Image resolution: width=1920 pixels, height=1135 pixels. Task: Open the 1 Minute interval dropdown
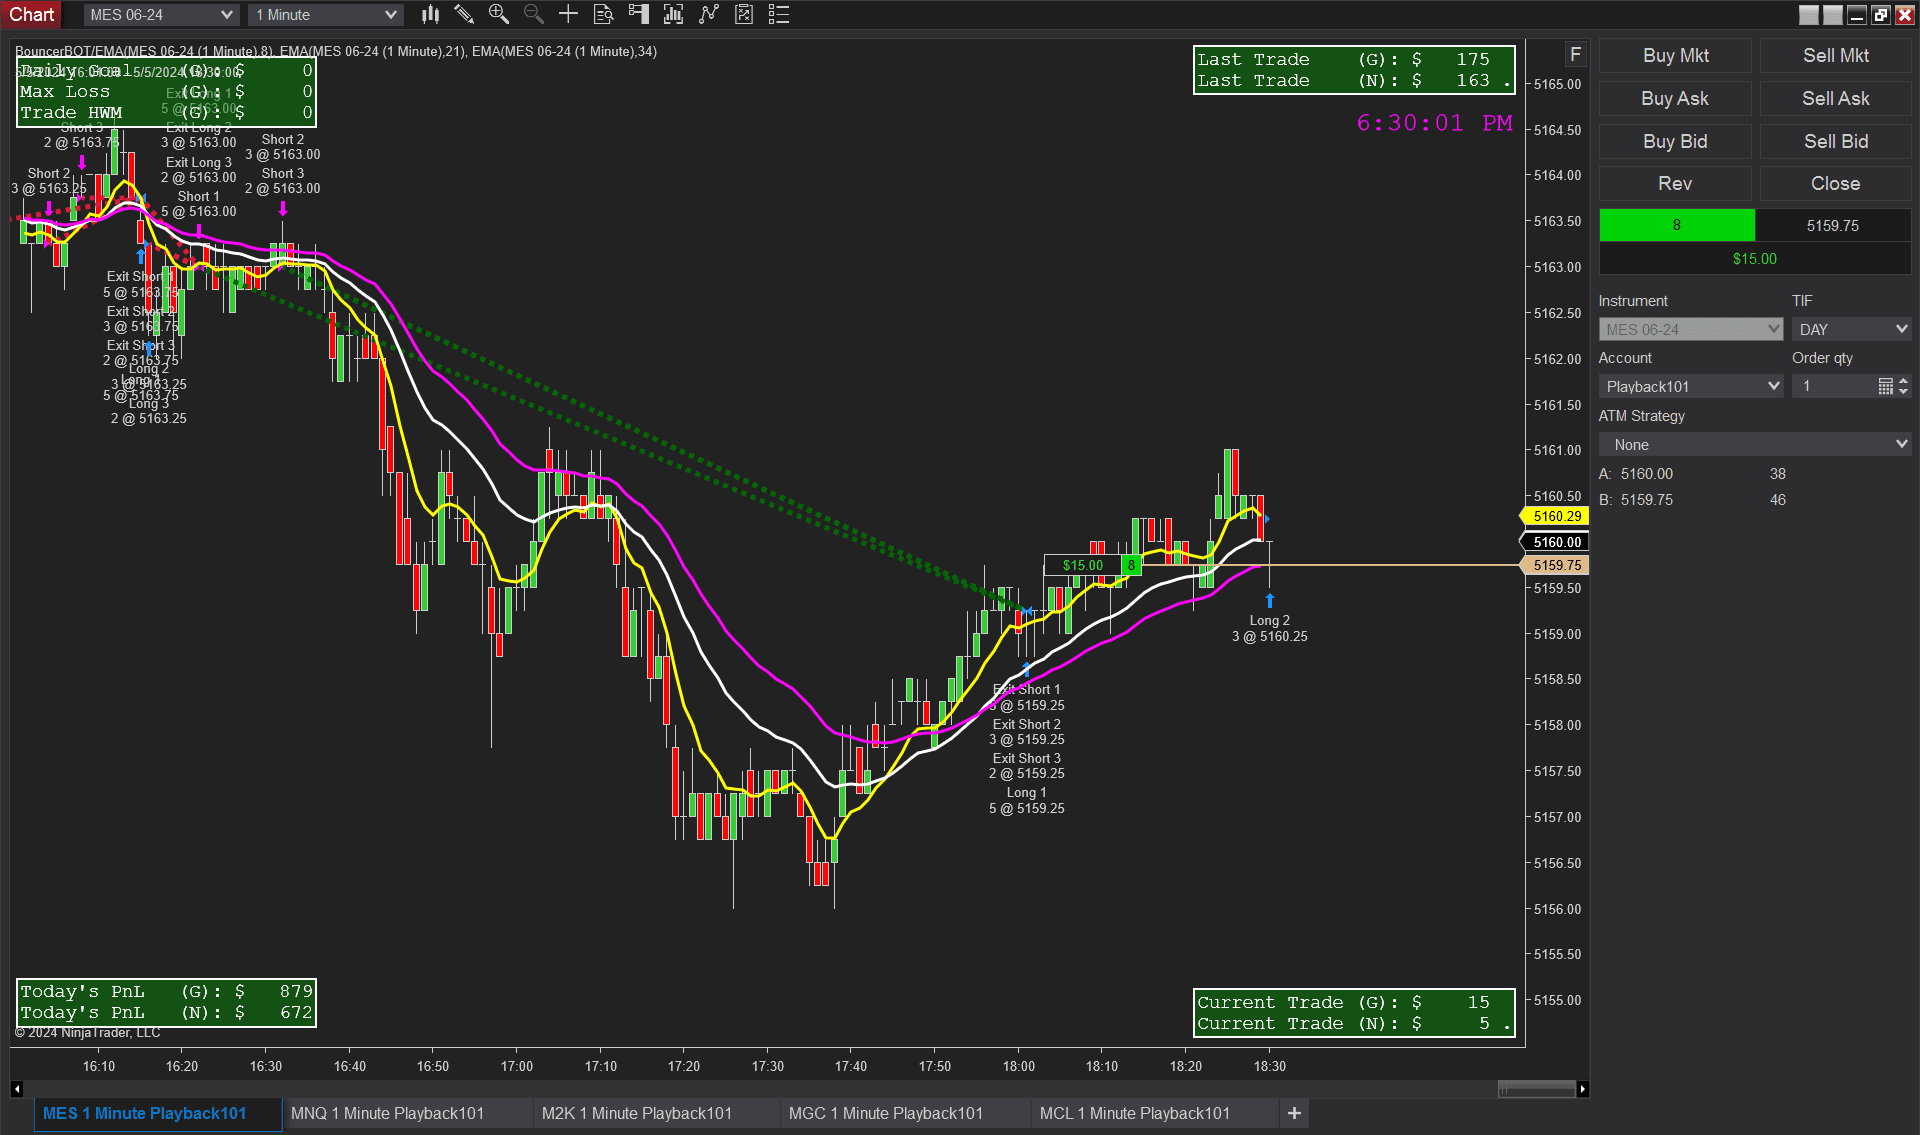click(325, 15)
